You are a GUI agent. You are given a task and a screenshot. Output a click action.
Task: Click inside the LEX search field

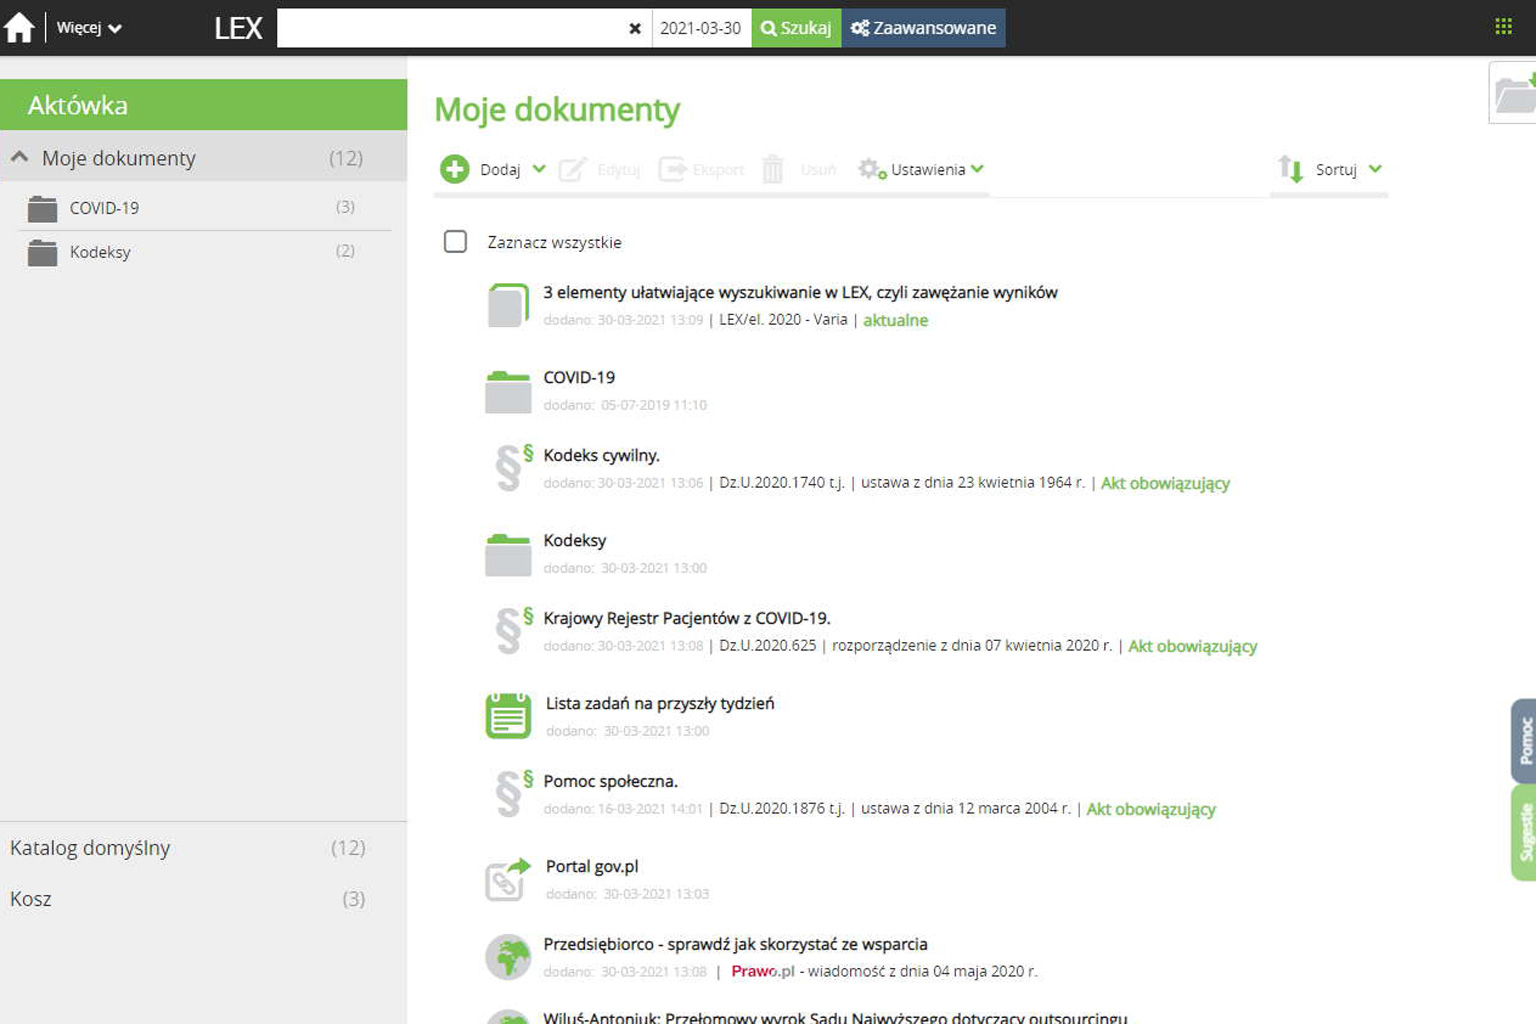click(450, 28)
